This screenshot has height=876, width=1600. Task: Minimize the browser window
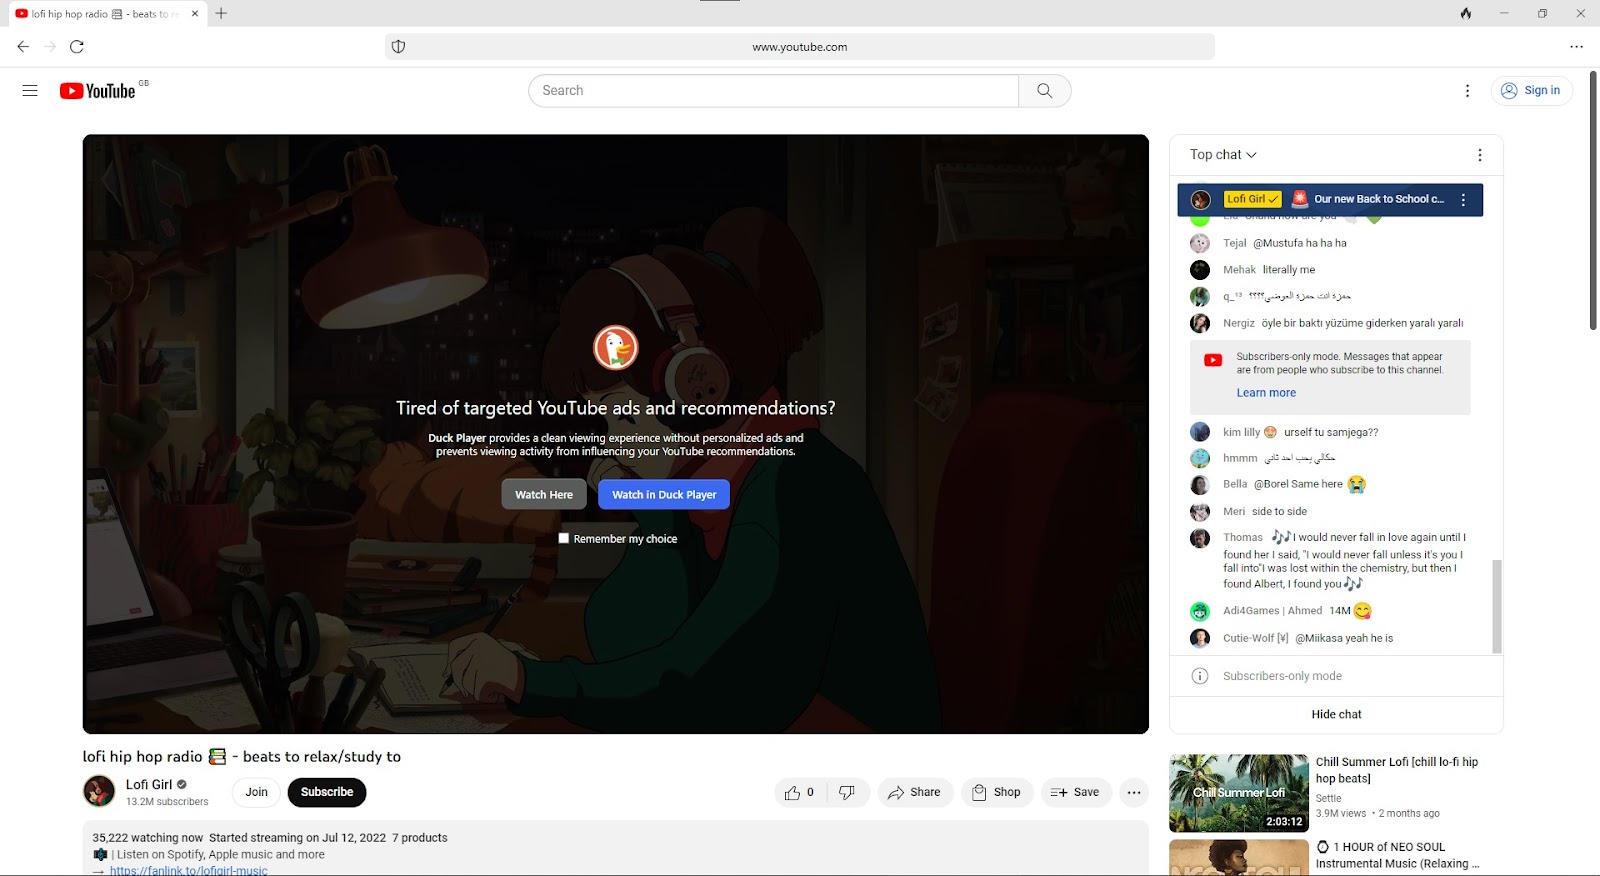1504,13
